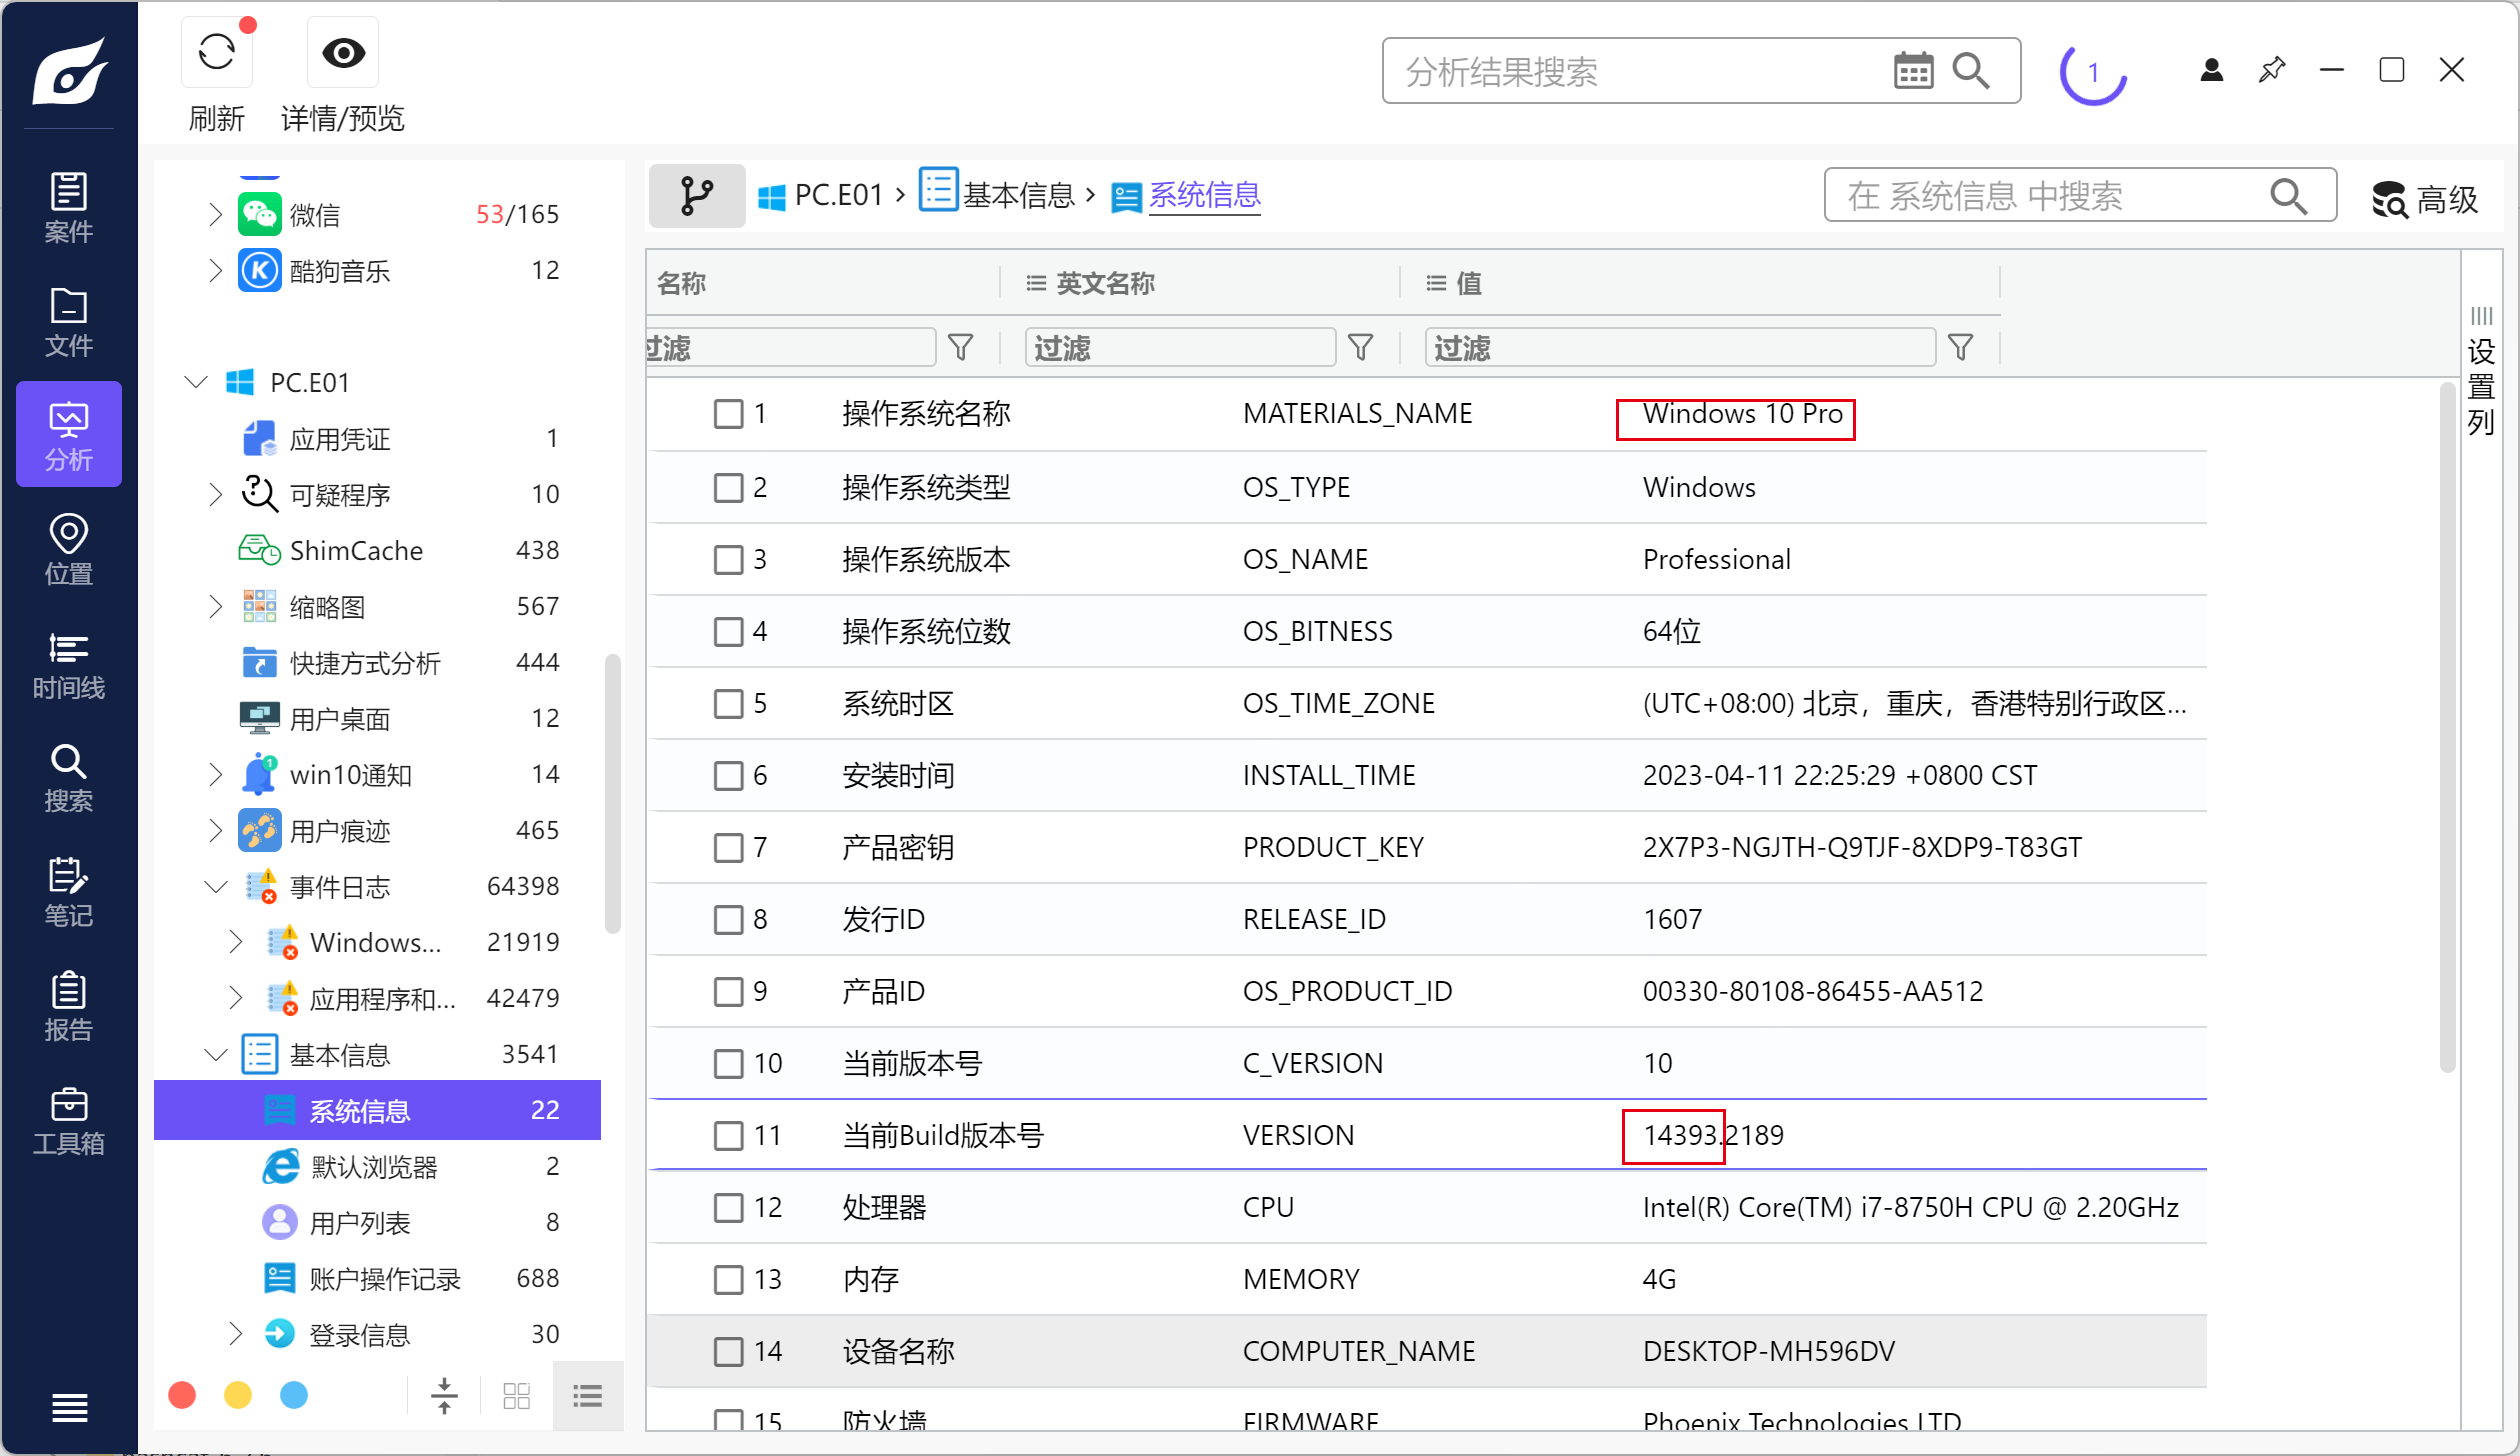Click the collapse-all icon below tree
The height and width of the screenshot is (1456, 2520).
pyautogui.click(x=444, y=1395)
